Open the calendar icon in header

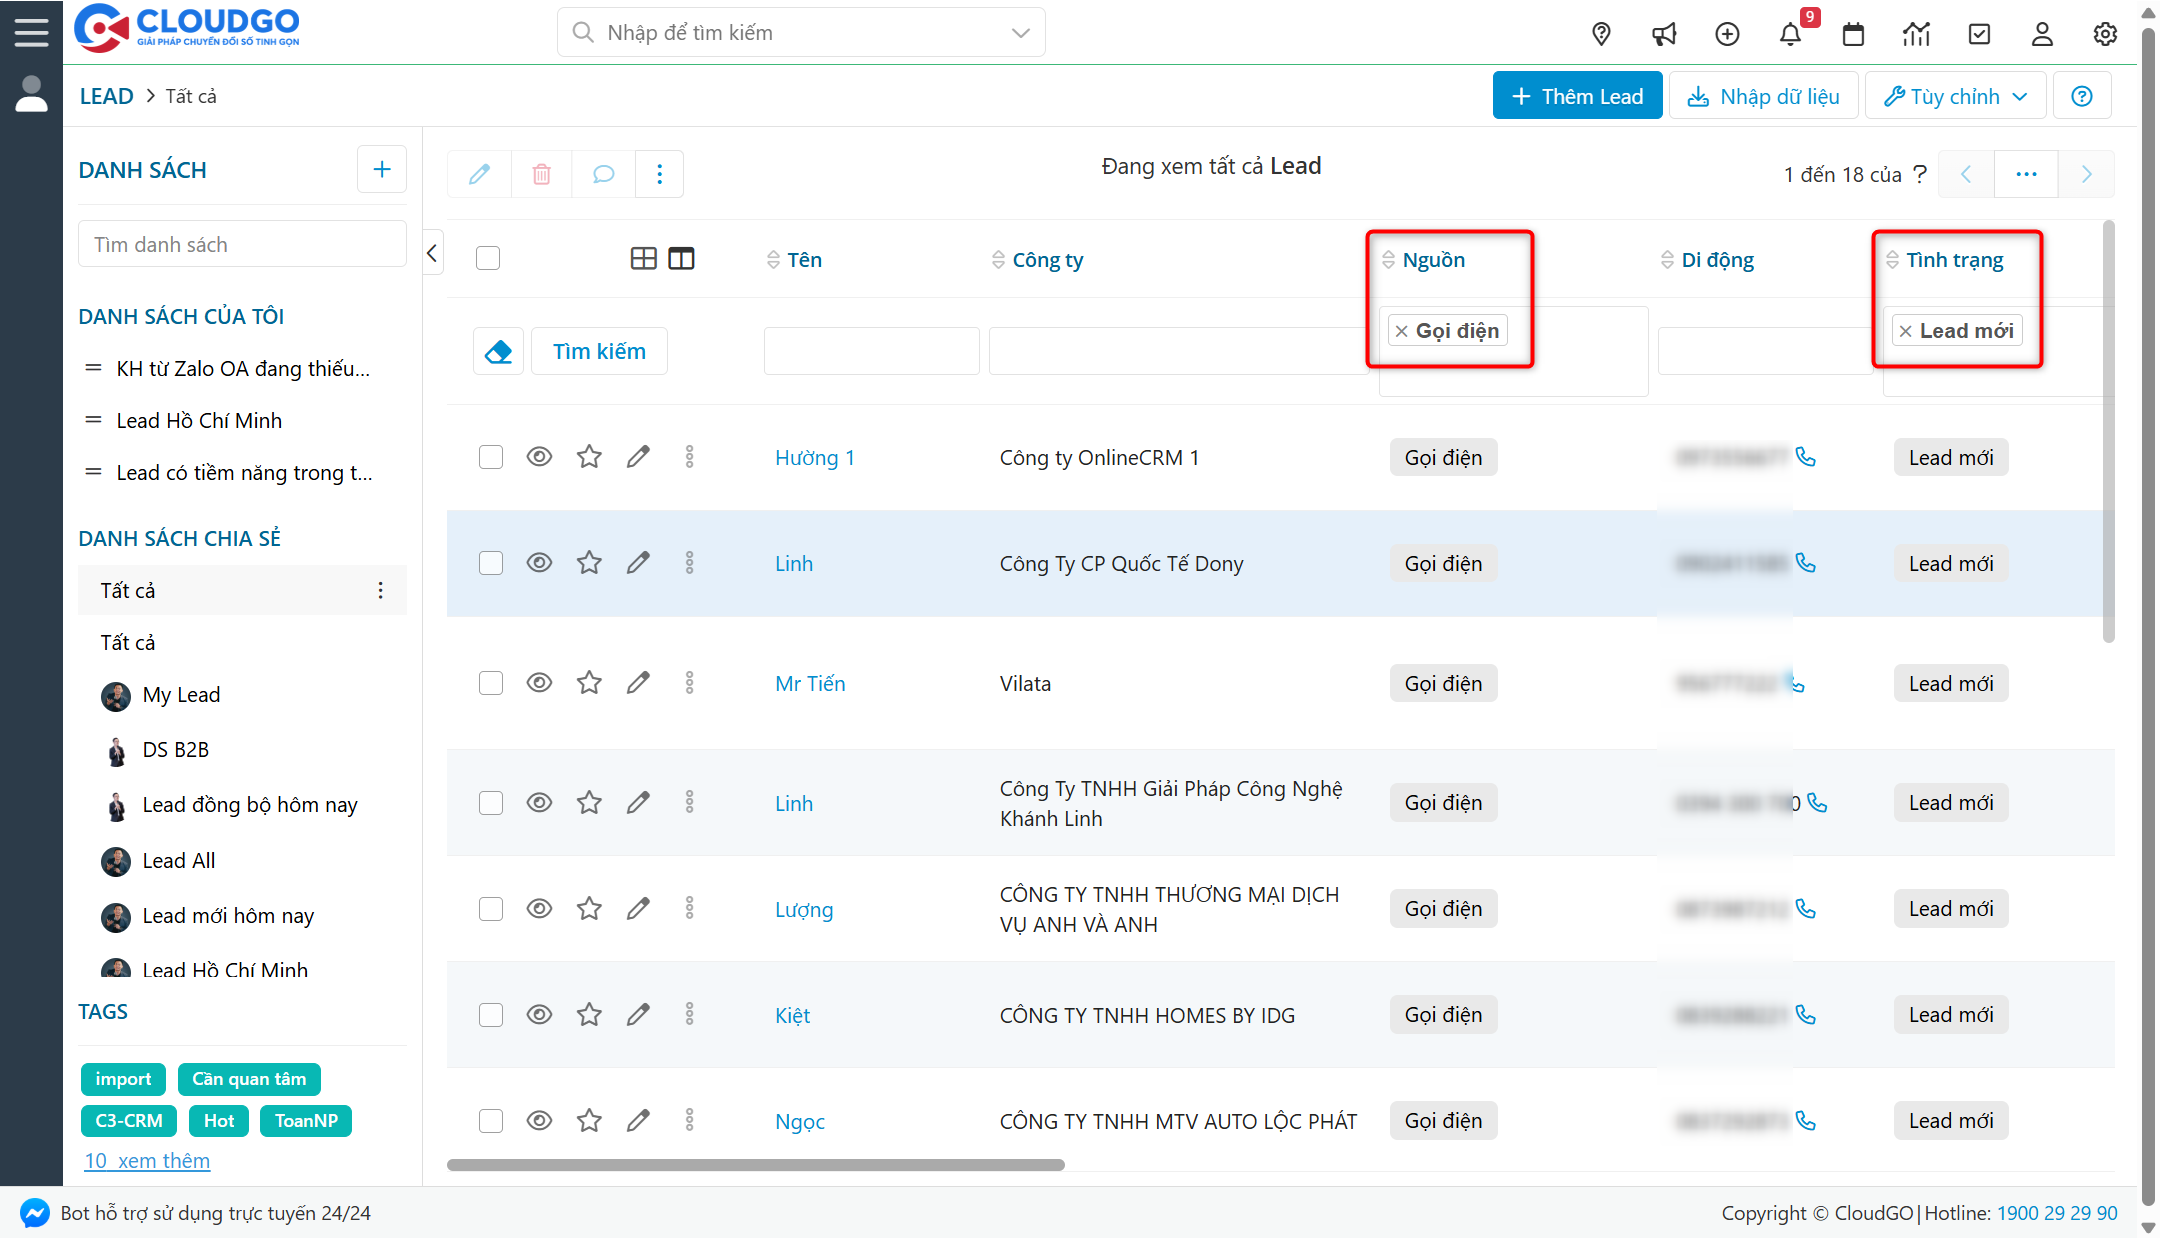pos(1853,34)
